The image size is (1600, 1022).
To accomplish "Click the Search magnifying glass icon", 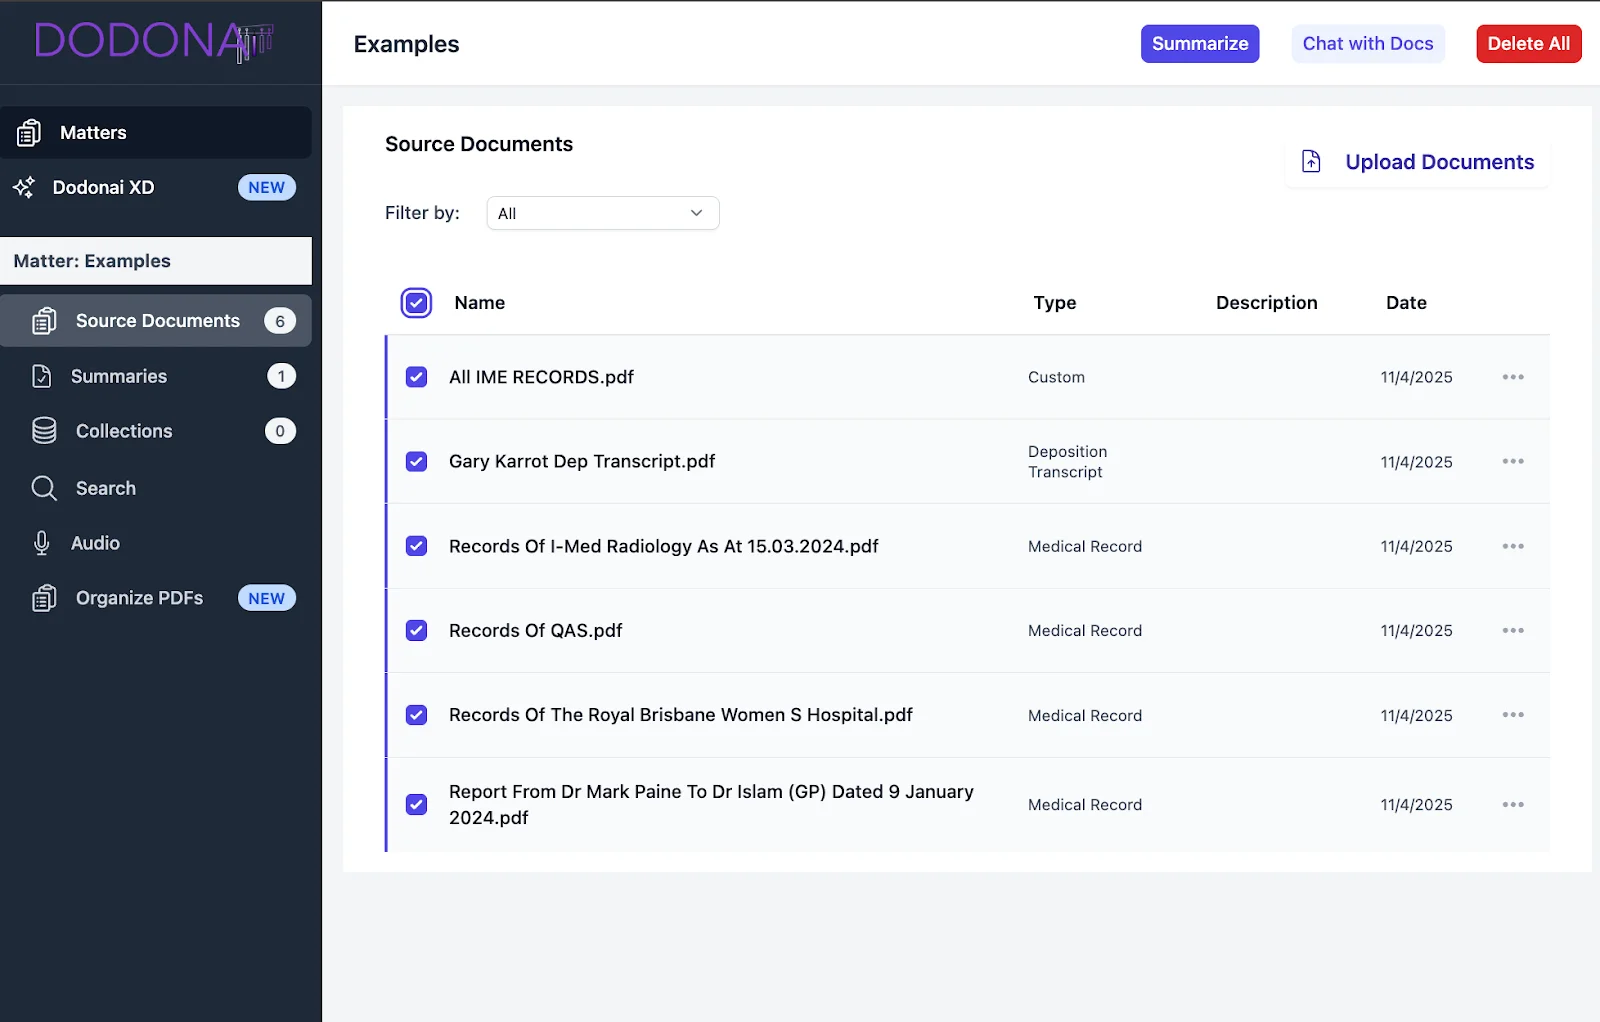I will pyautogui.click(x=44, y=488).
